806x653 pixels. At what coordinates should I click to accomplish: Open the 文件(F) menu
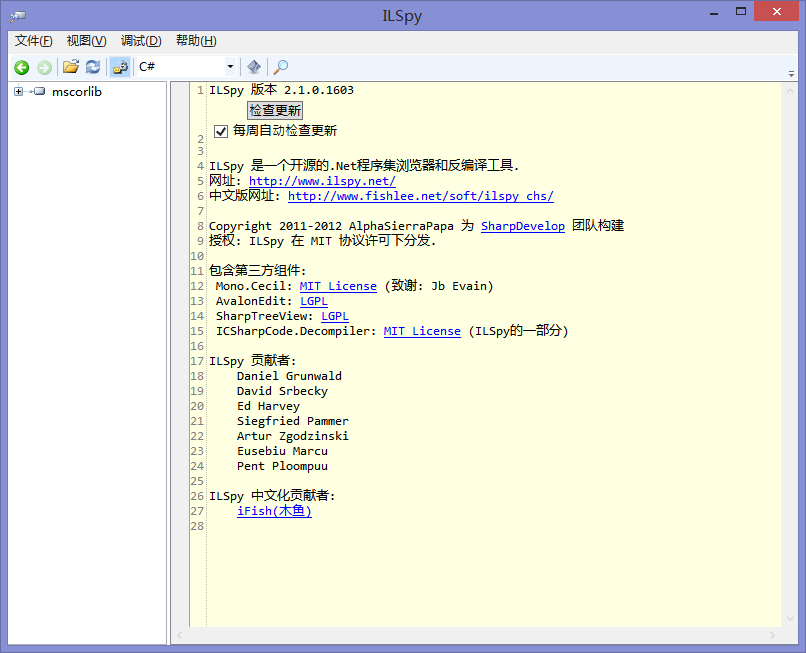pos(34,41)
